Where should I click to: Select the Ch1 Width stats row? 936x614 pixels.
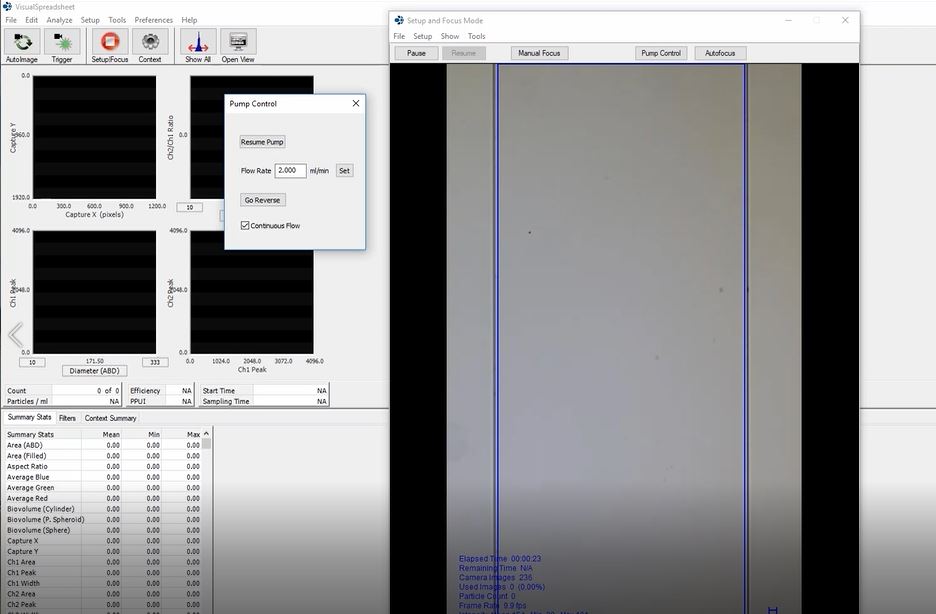(103, 584)
